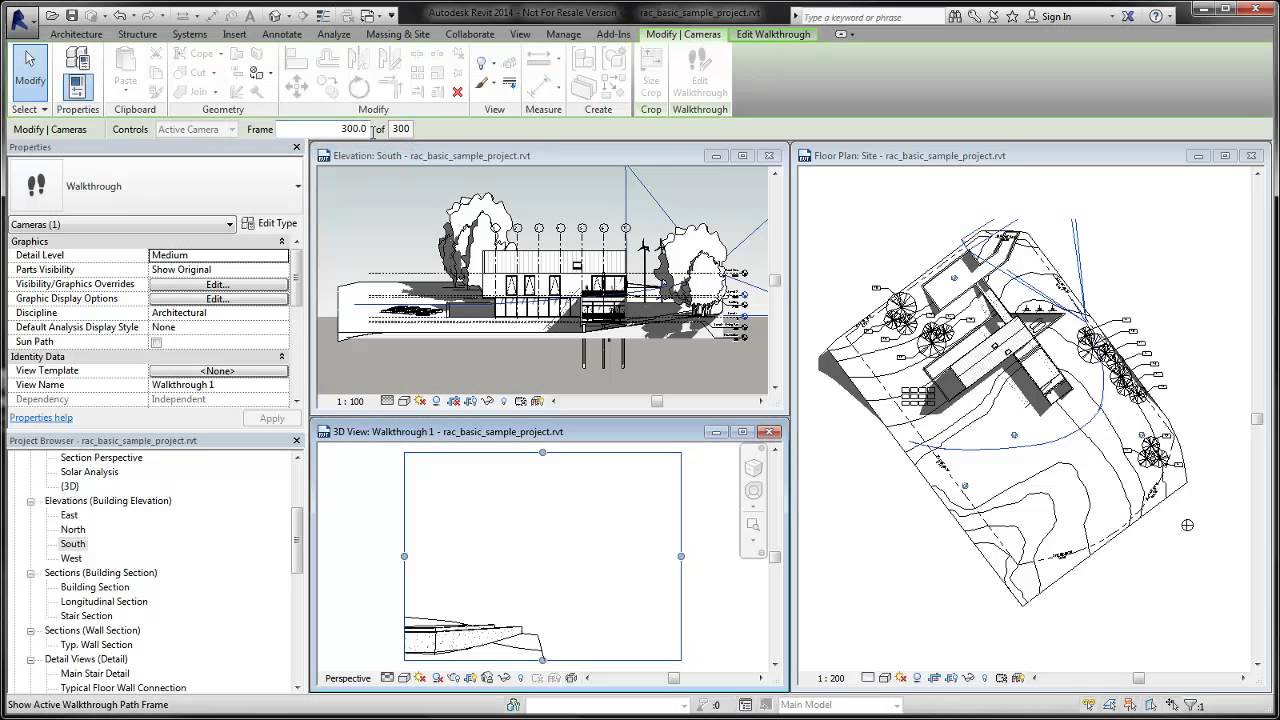The image size is (1280, 720).
Task: Select the Modify tool in the ribbon
Action: click(x=29, y=74)
